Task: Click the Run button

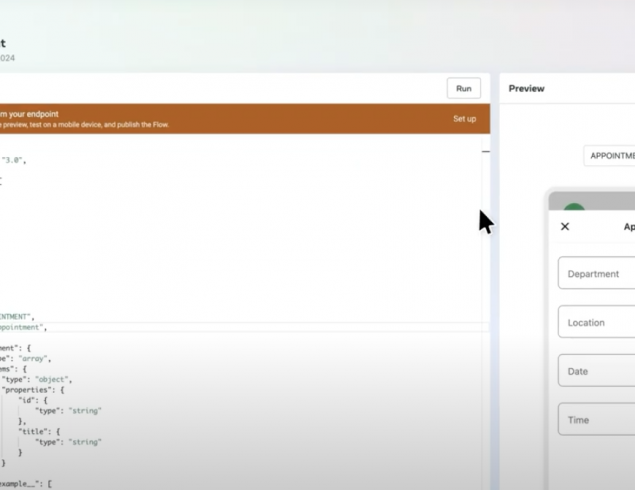Action: tap(463, 88)
